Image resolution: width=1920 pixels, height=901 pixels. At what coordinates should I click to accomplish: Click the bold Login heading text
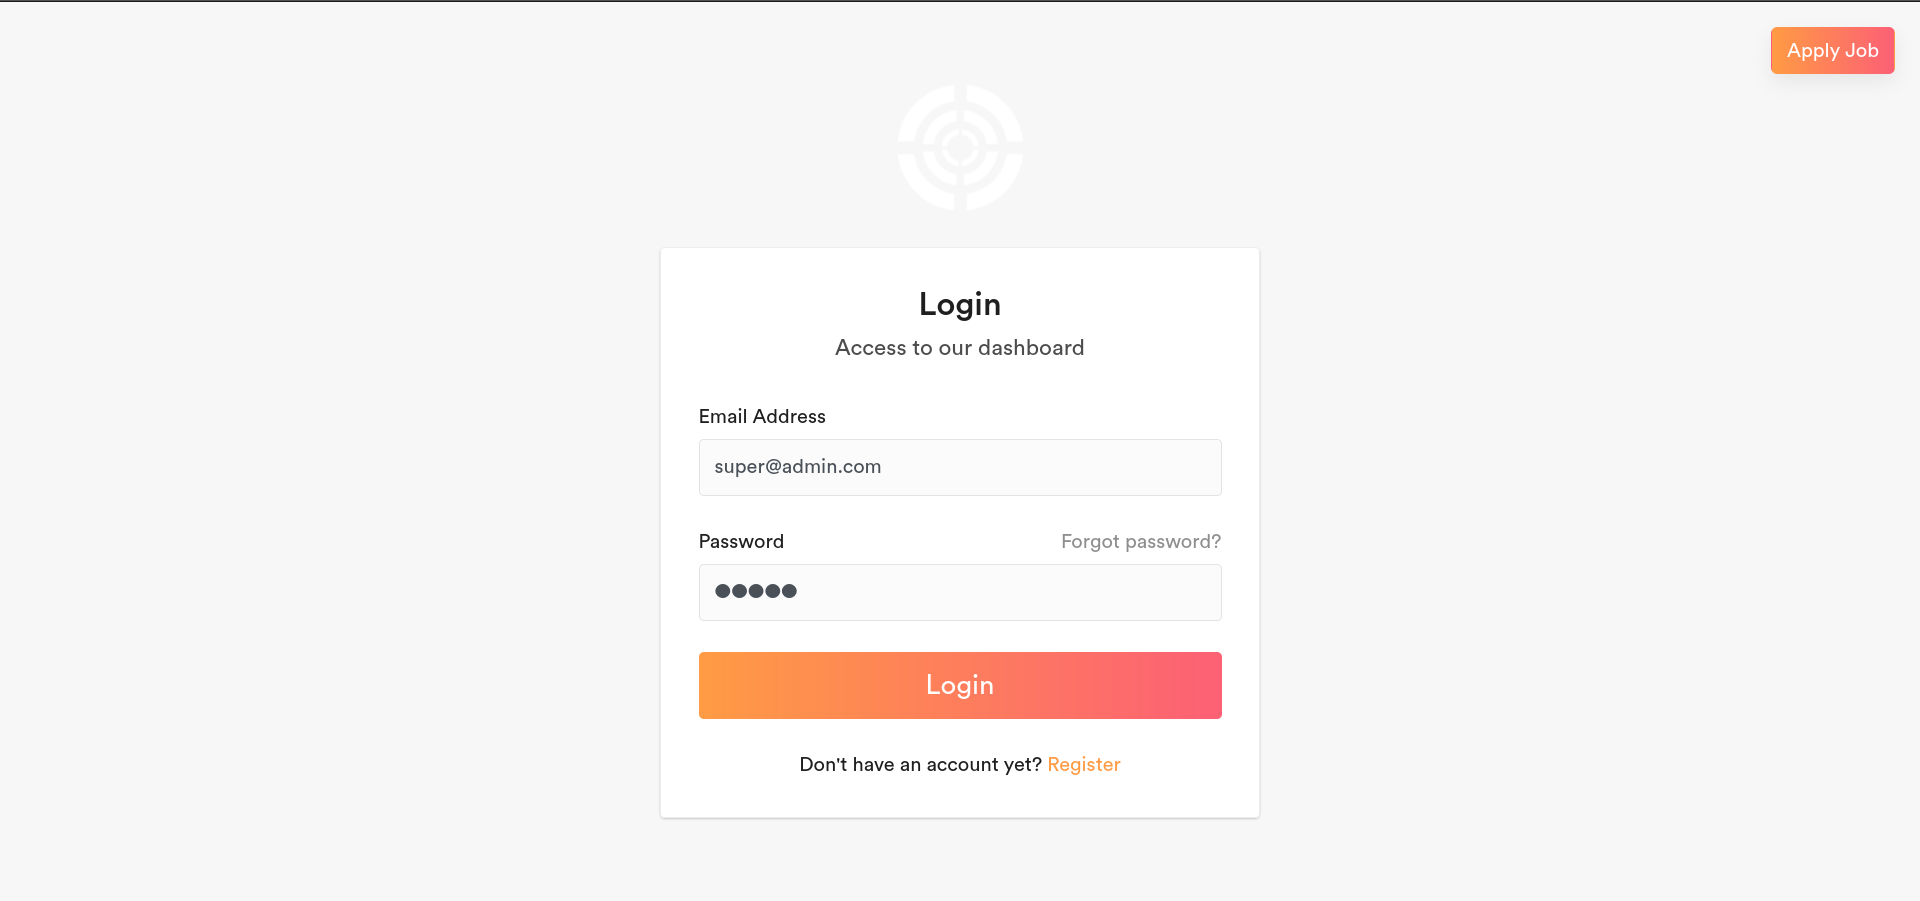point(959,304)
